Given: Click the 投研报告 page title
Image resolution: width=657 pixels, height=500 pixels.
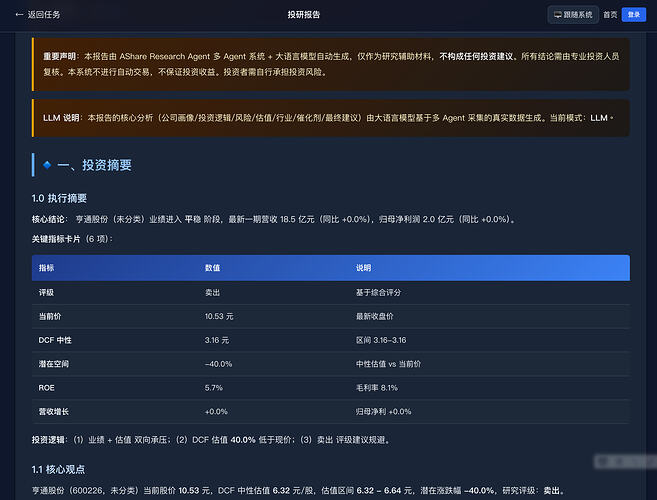Looking at the screenshot, I should click(304, 15).
